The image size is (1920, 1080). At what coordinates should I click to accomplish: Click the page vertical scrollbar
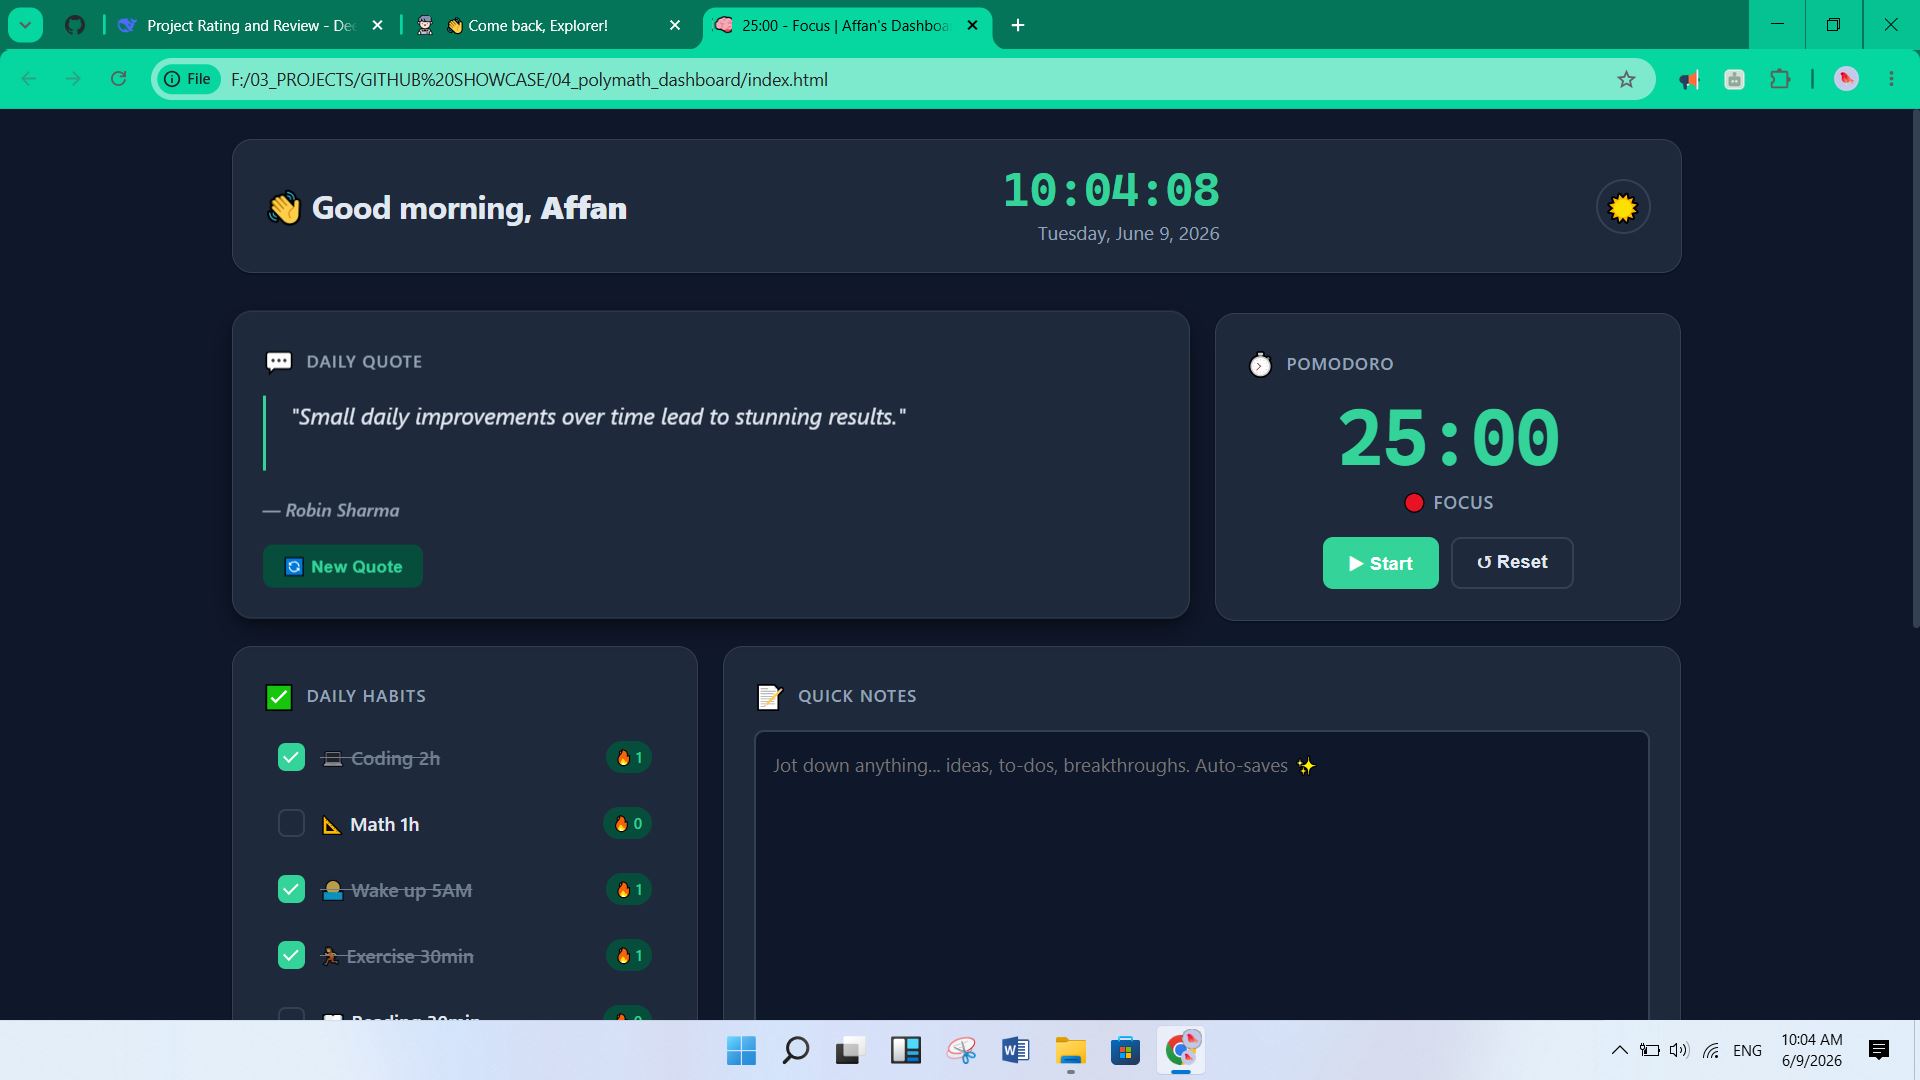[x=1915, y=370]
